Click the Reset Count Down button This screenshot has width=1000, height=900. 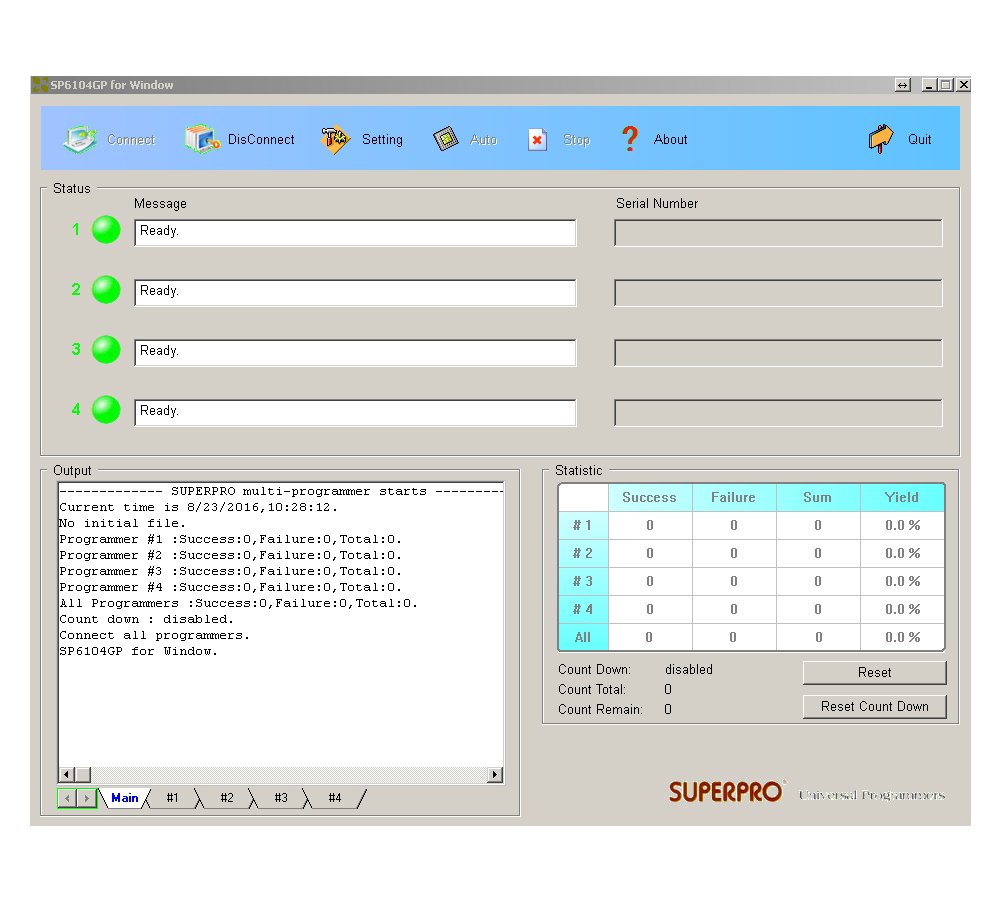coord(874,707)
